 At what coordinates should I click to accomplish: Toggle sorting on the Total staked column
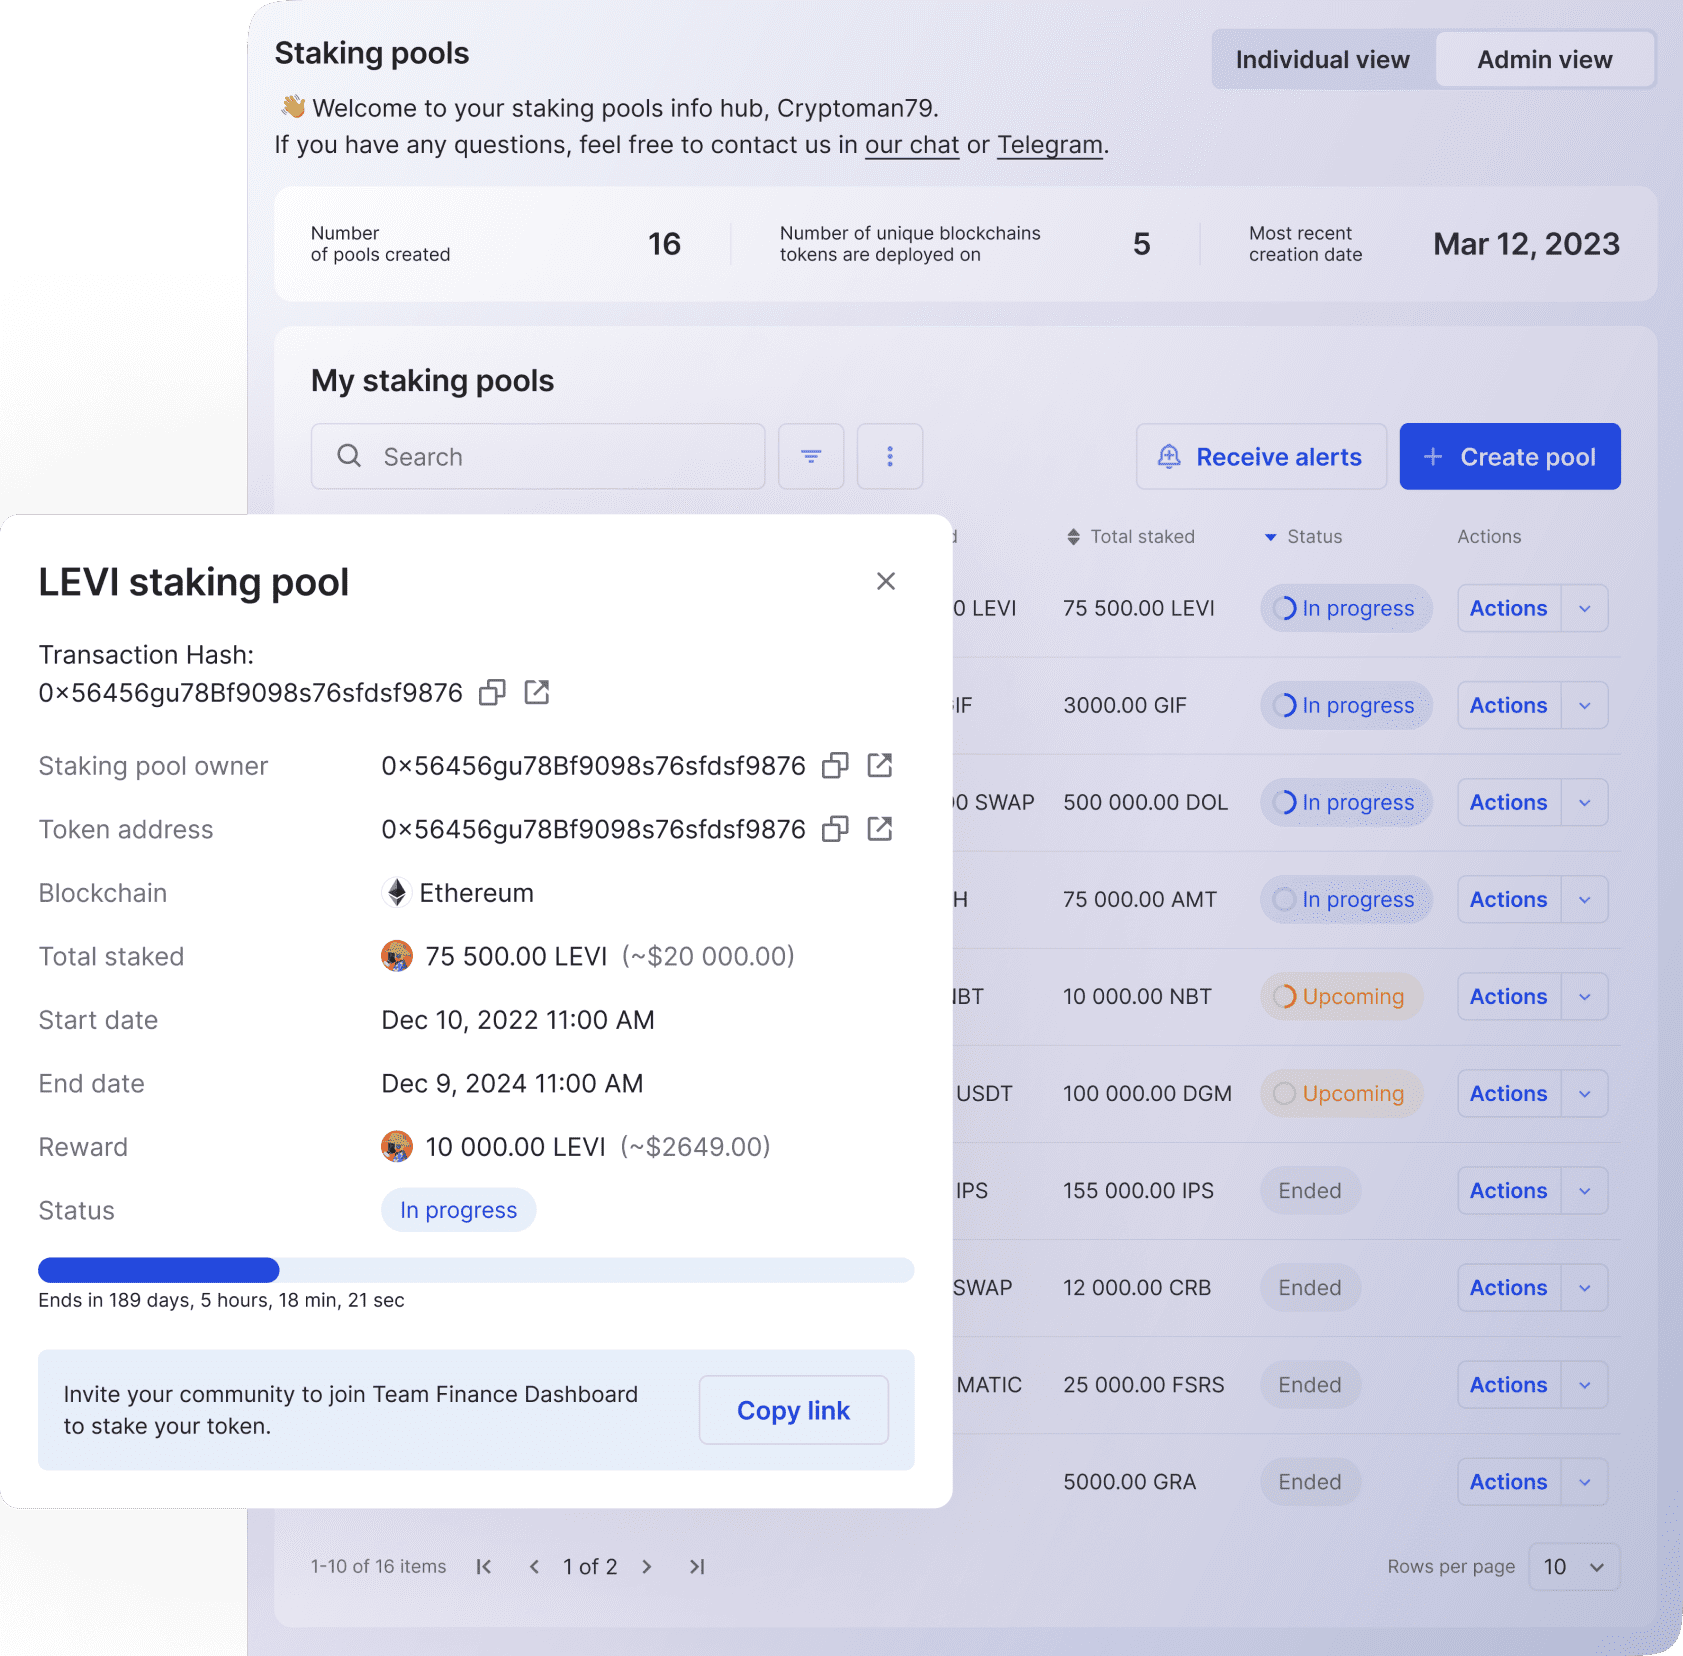pyautogui.click(x=1074, y=537)
